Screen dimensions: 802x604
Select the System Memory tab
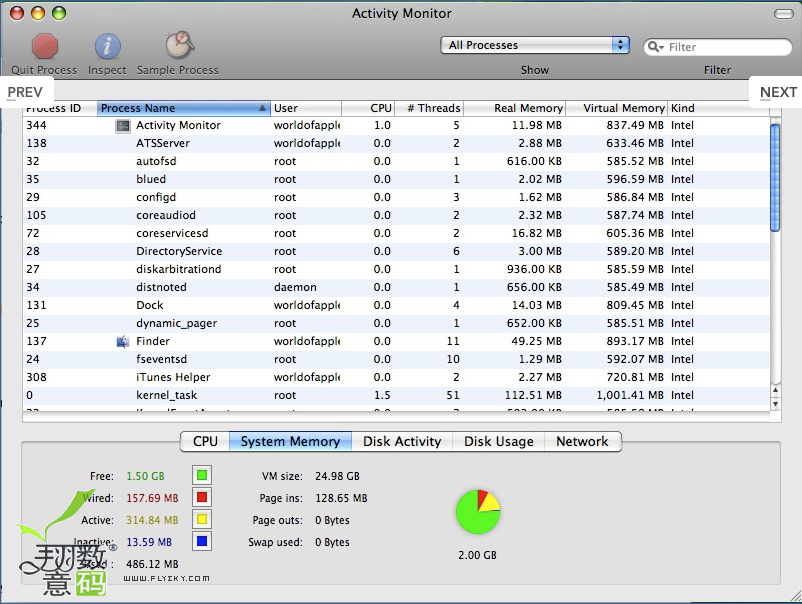pos(290,441)
